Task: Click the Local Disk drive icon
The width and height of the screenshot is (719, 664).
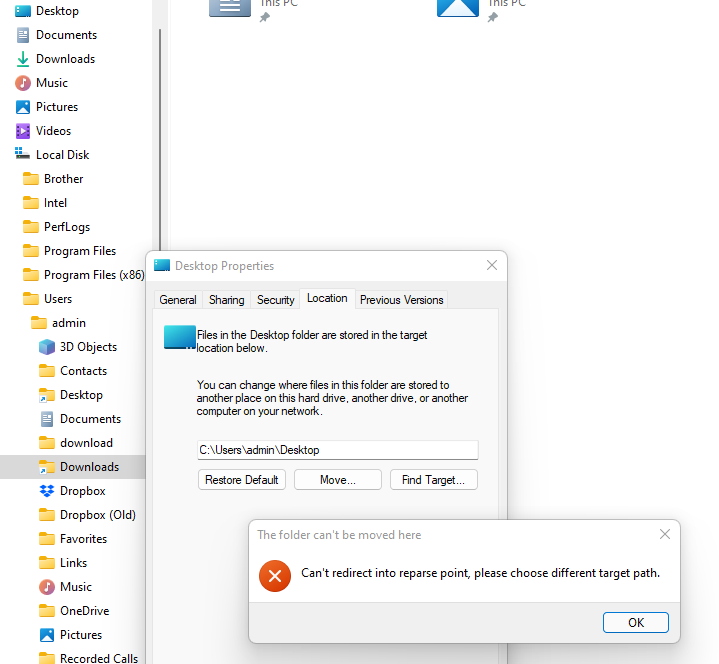Action: point(22,154)
